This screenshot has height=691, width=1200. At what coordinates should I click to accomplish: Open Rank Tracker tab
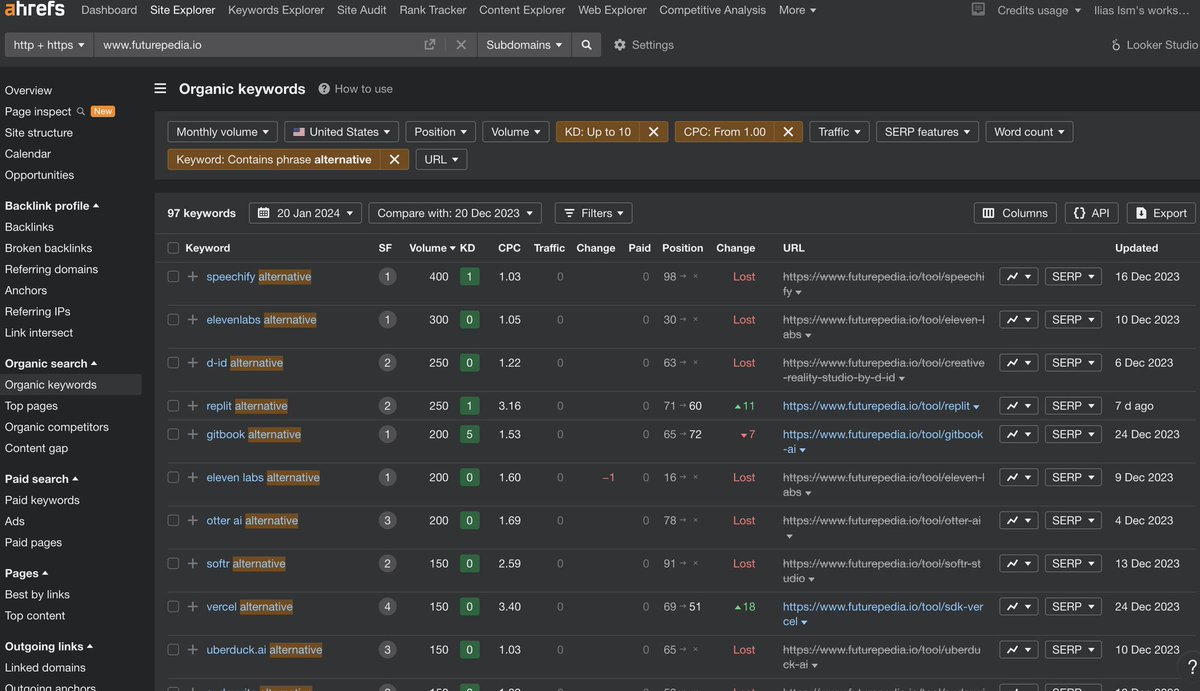click(433, 10)
